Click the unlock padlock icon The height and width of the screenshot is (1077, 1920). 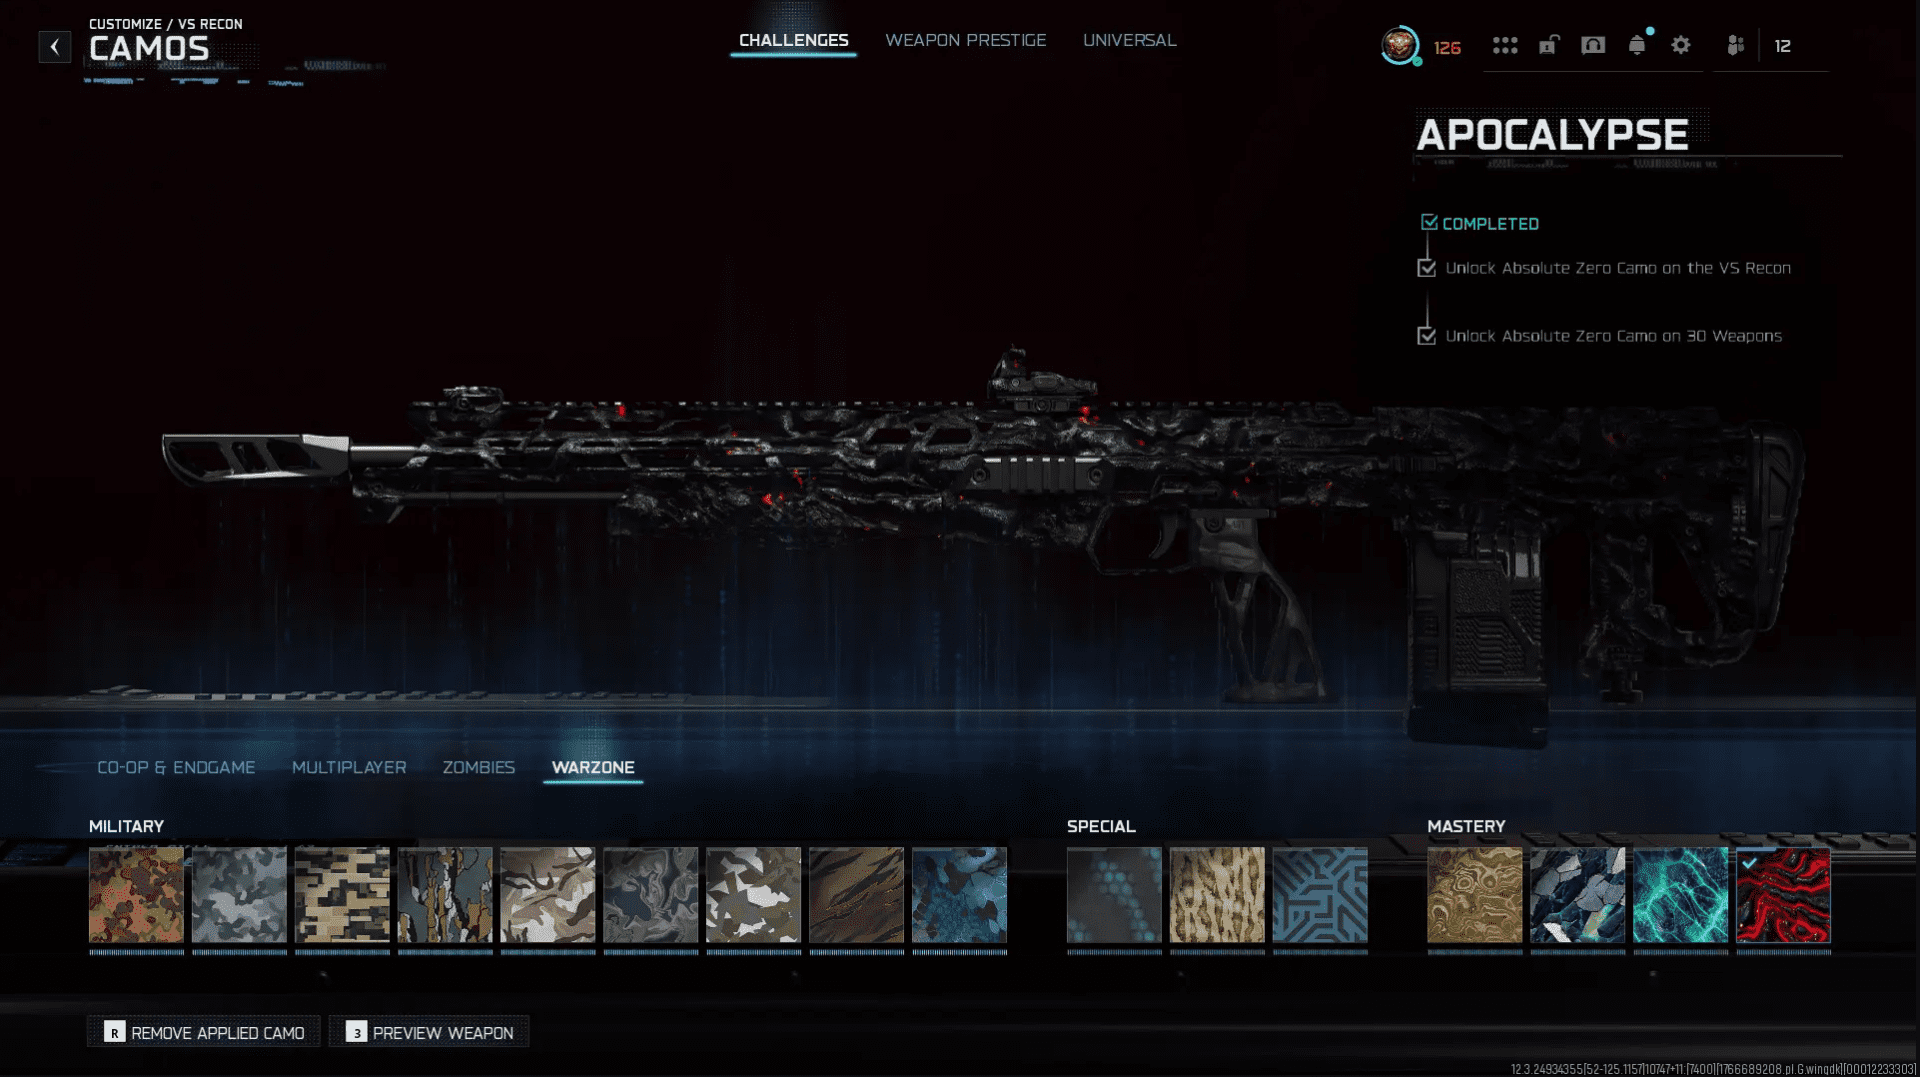(1549, 46)
